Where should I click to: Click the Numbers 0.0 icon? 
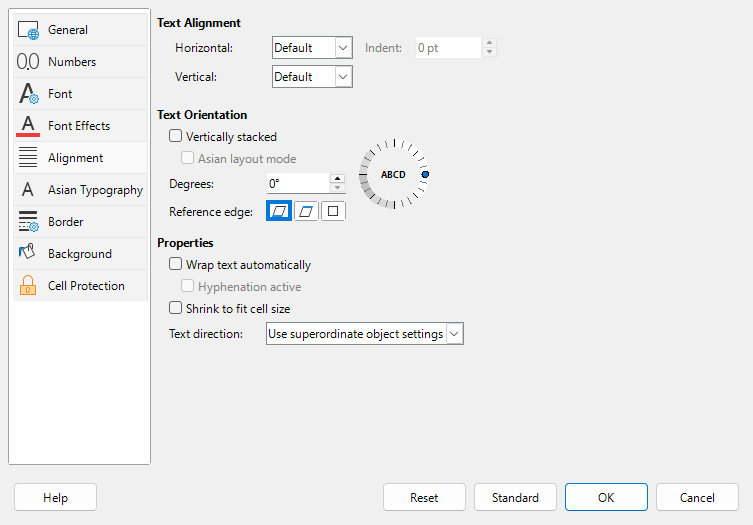pyautogui.click(x=28, y=62)
